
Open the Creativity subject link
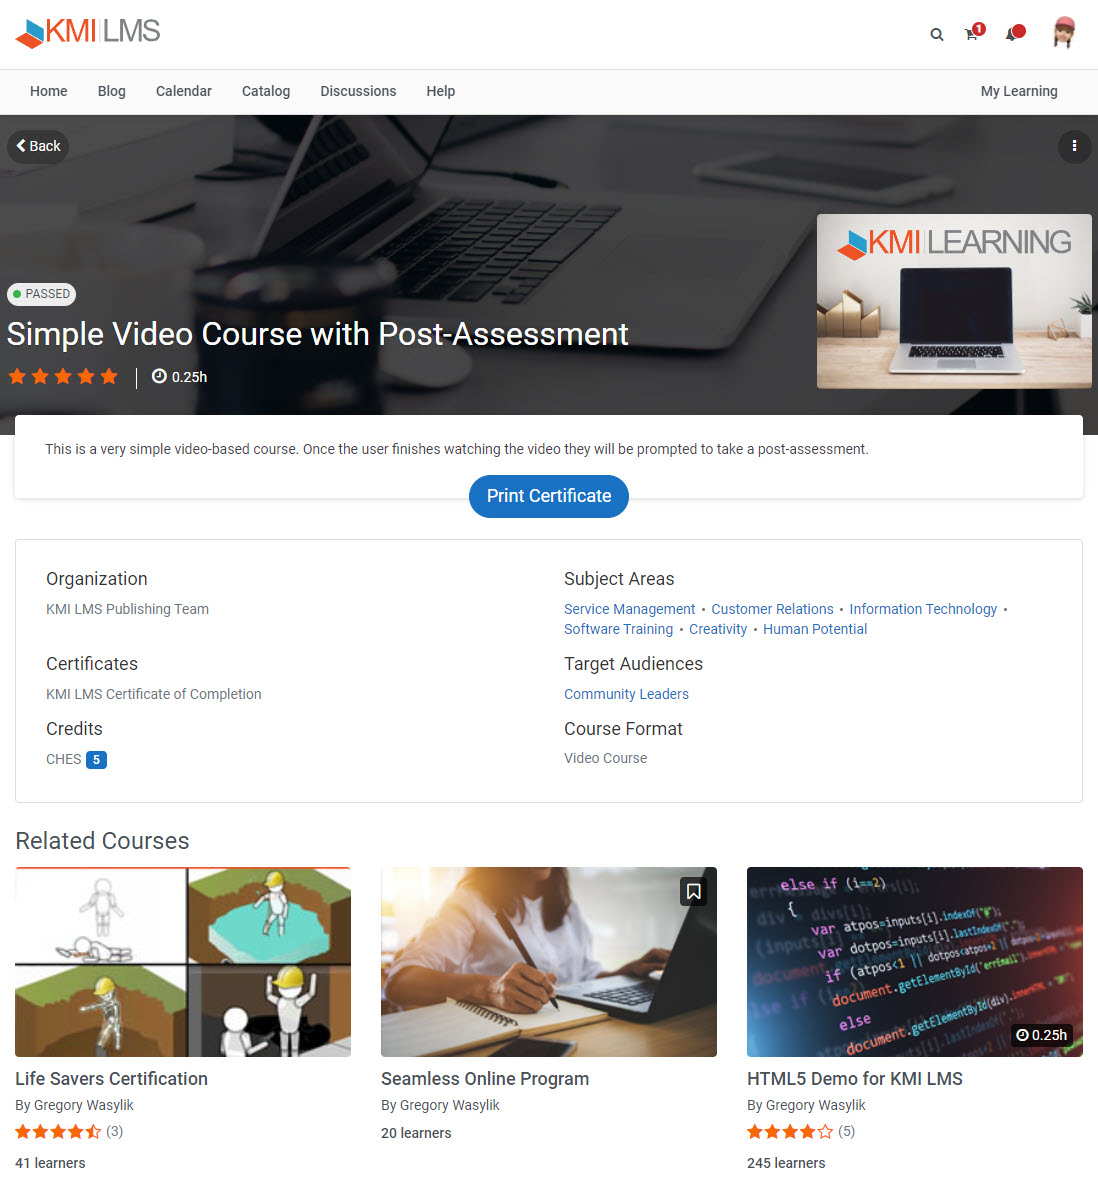[x=717, y=630]
